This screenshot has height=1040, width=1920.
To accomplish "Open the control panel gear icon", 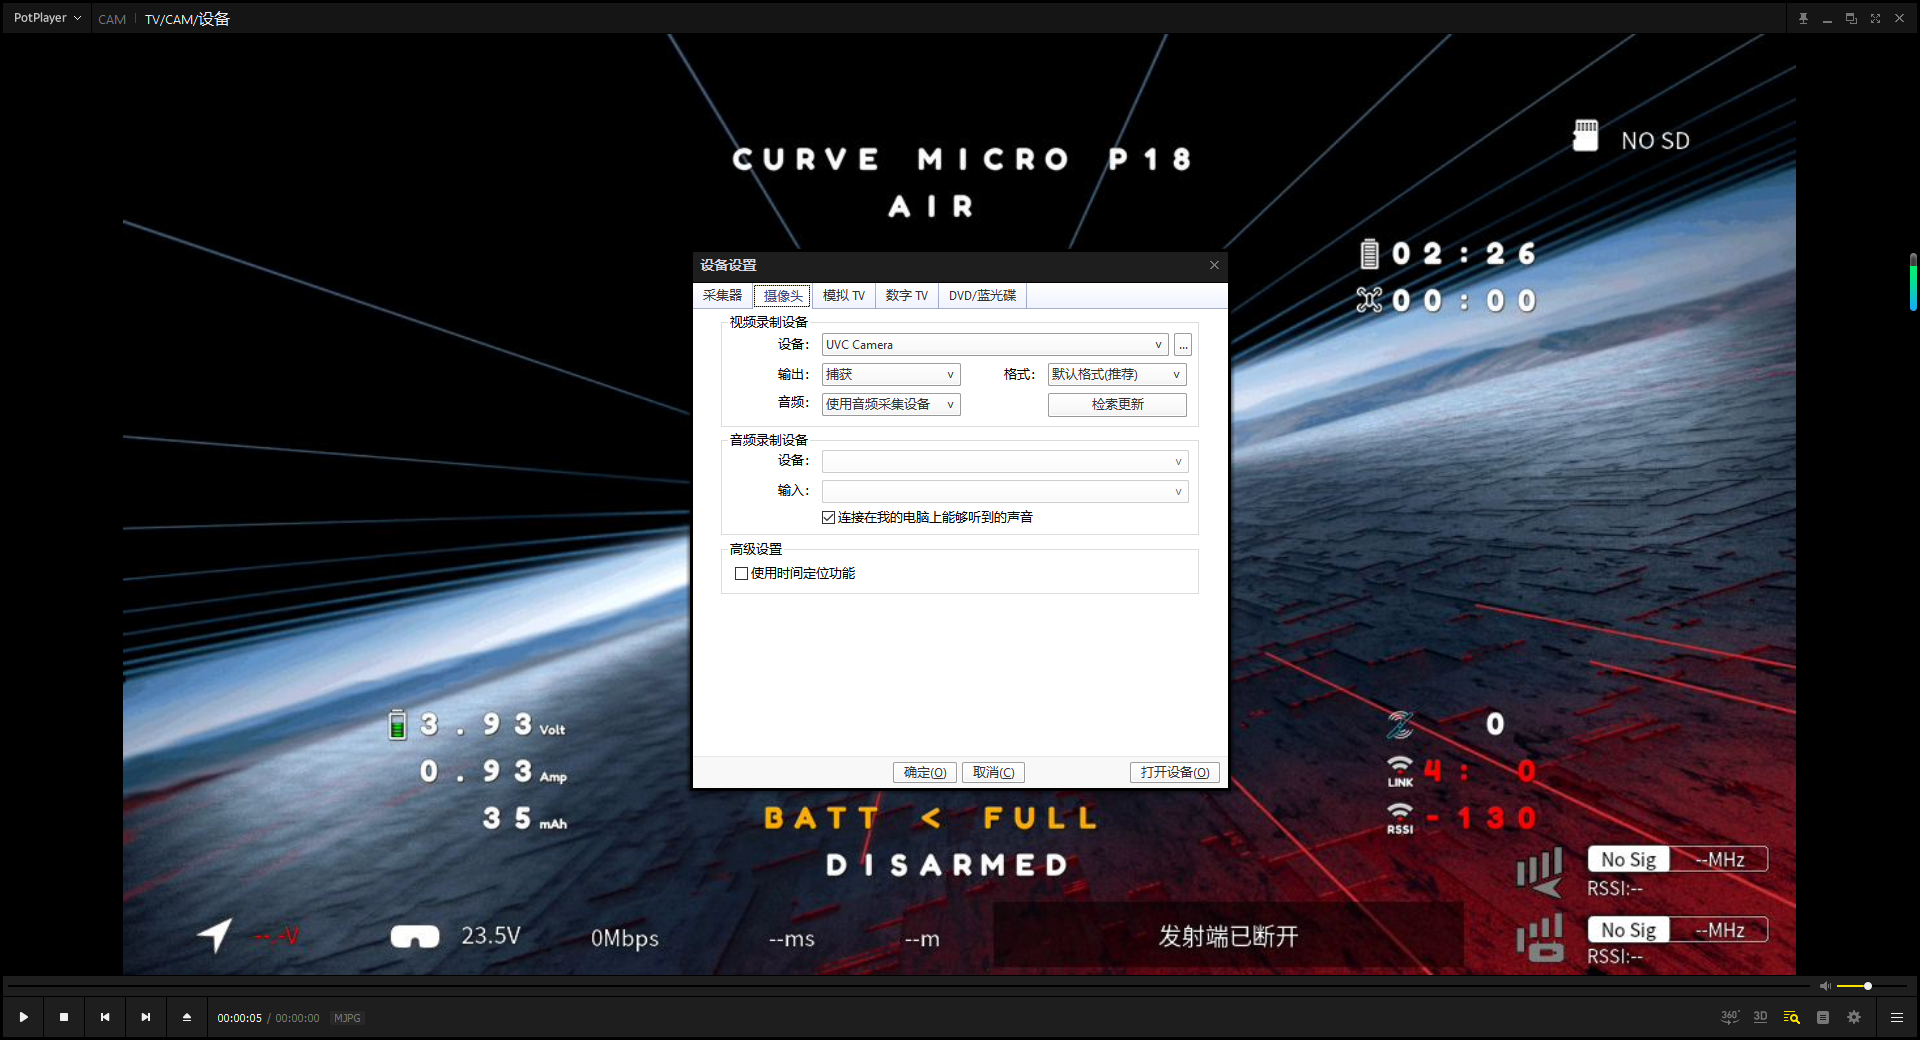I will pyautogui.click(x=1854, y=1017).
